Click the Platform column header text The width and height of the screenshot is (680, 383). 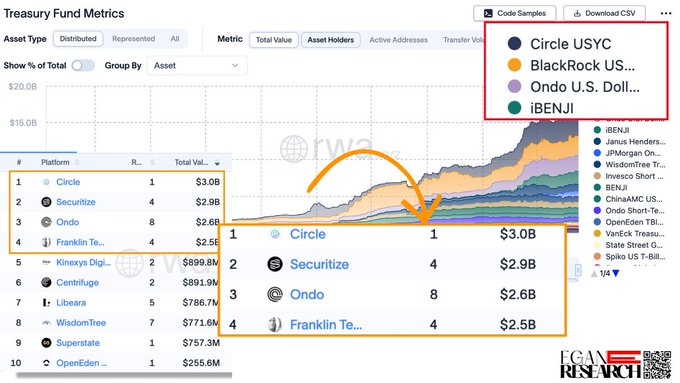55,162
